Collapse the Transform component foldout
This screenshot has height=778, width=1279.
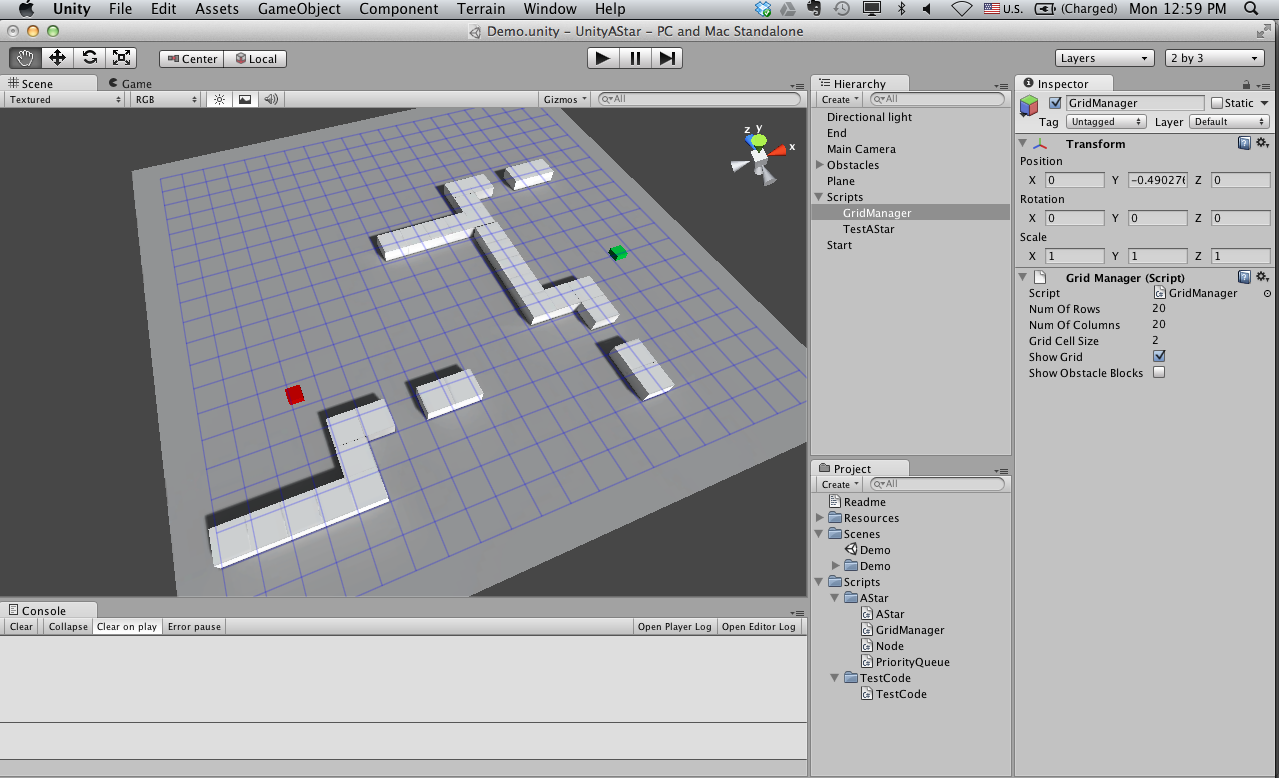[x=1023, y=143]
